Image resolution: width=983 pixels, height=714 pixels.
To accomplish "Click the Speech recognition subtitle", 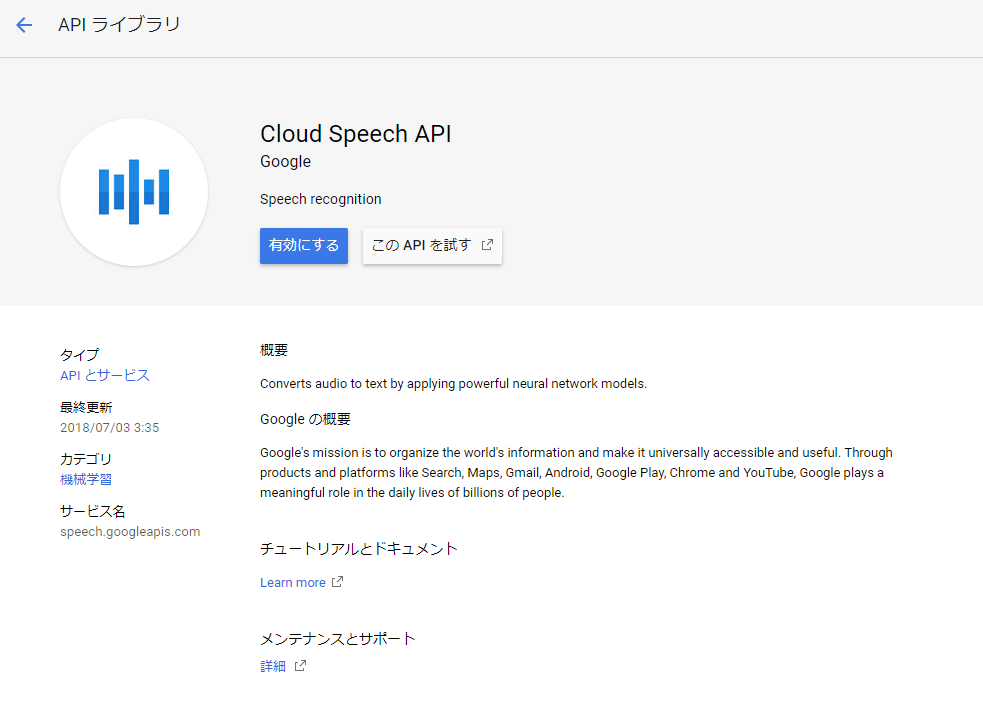I will click(320, 199).
